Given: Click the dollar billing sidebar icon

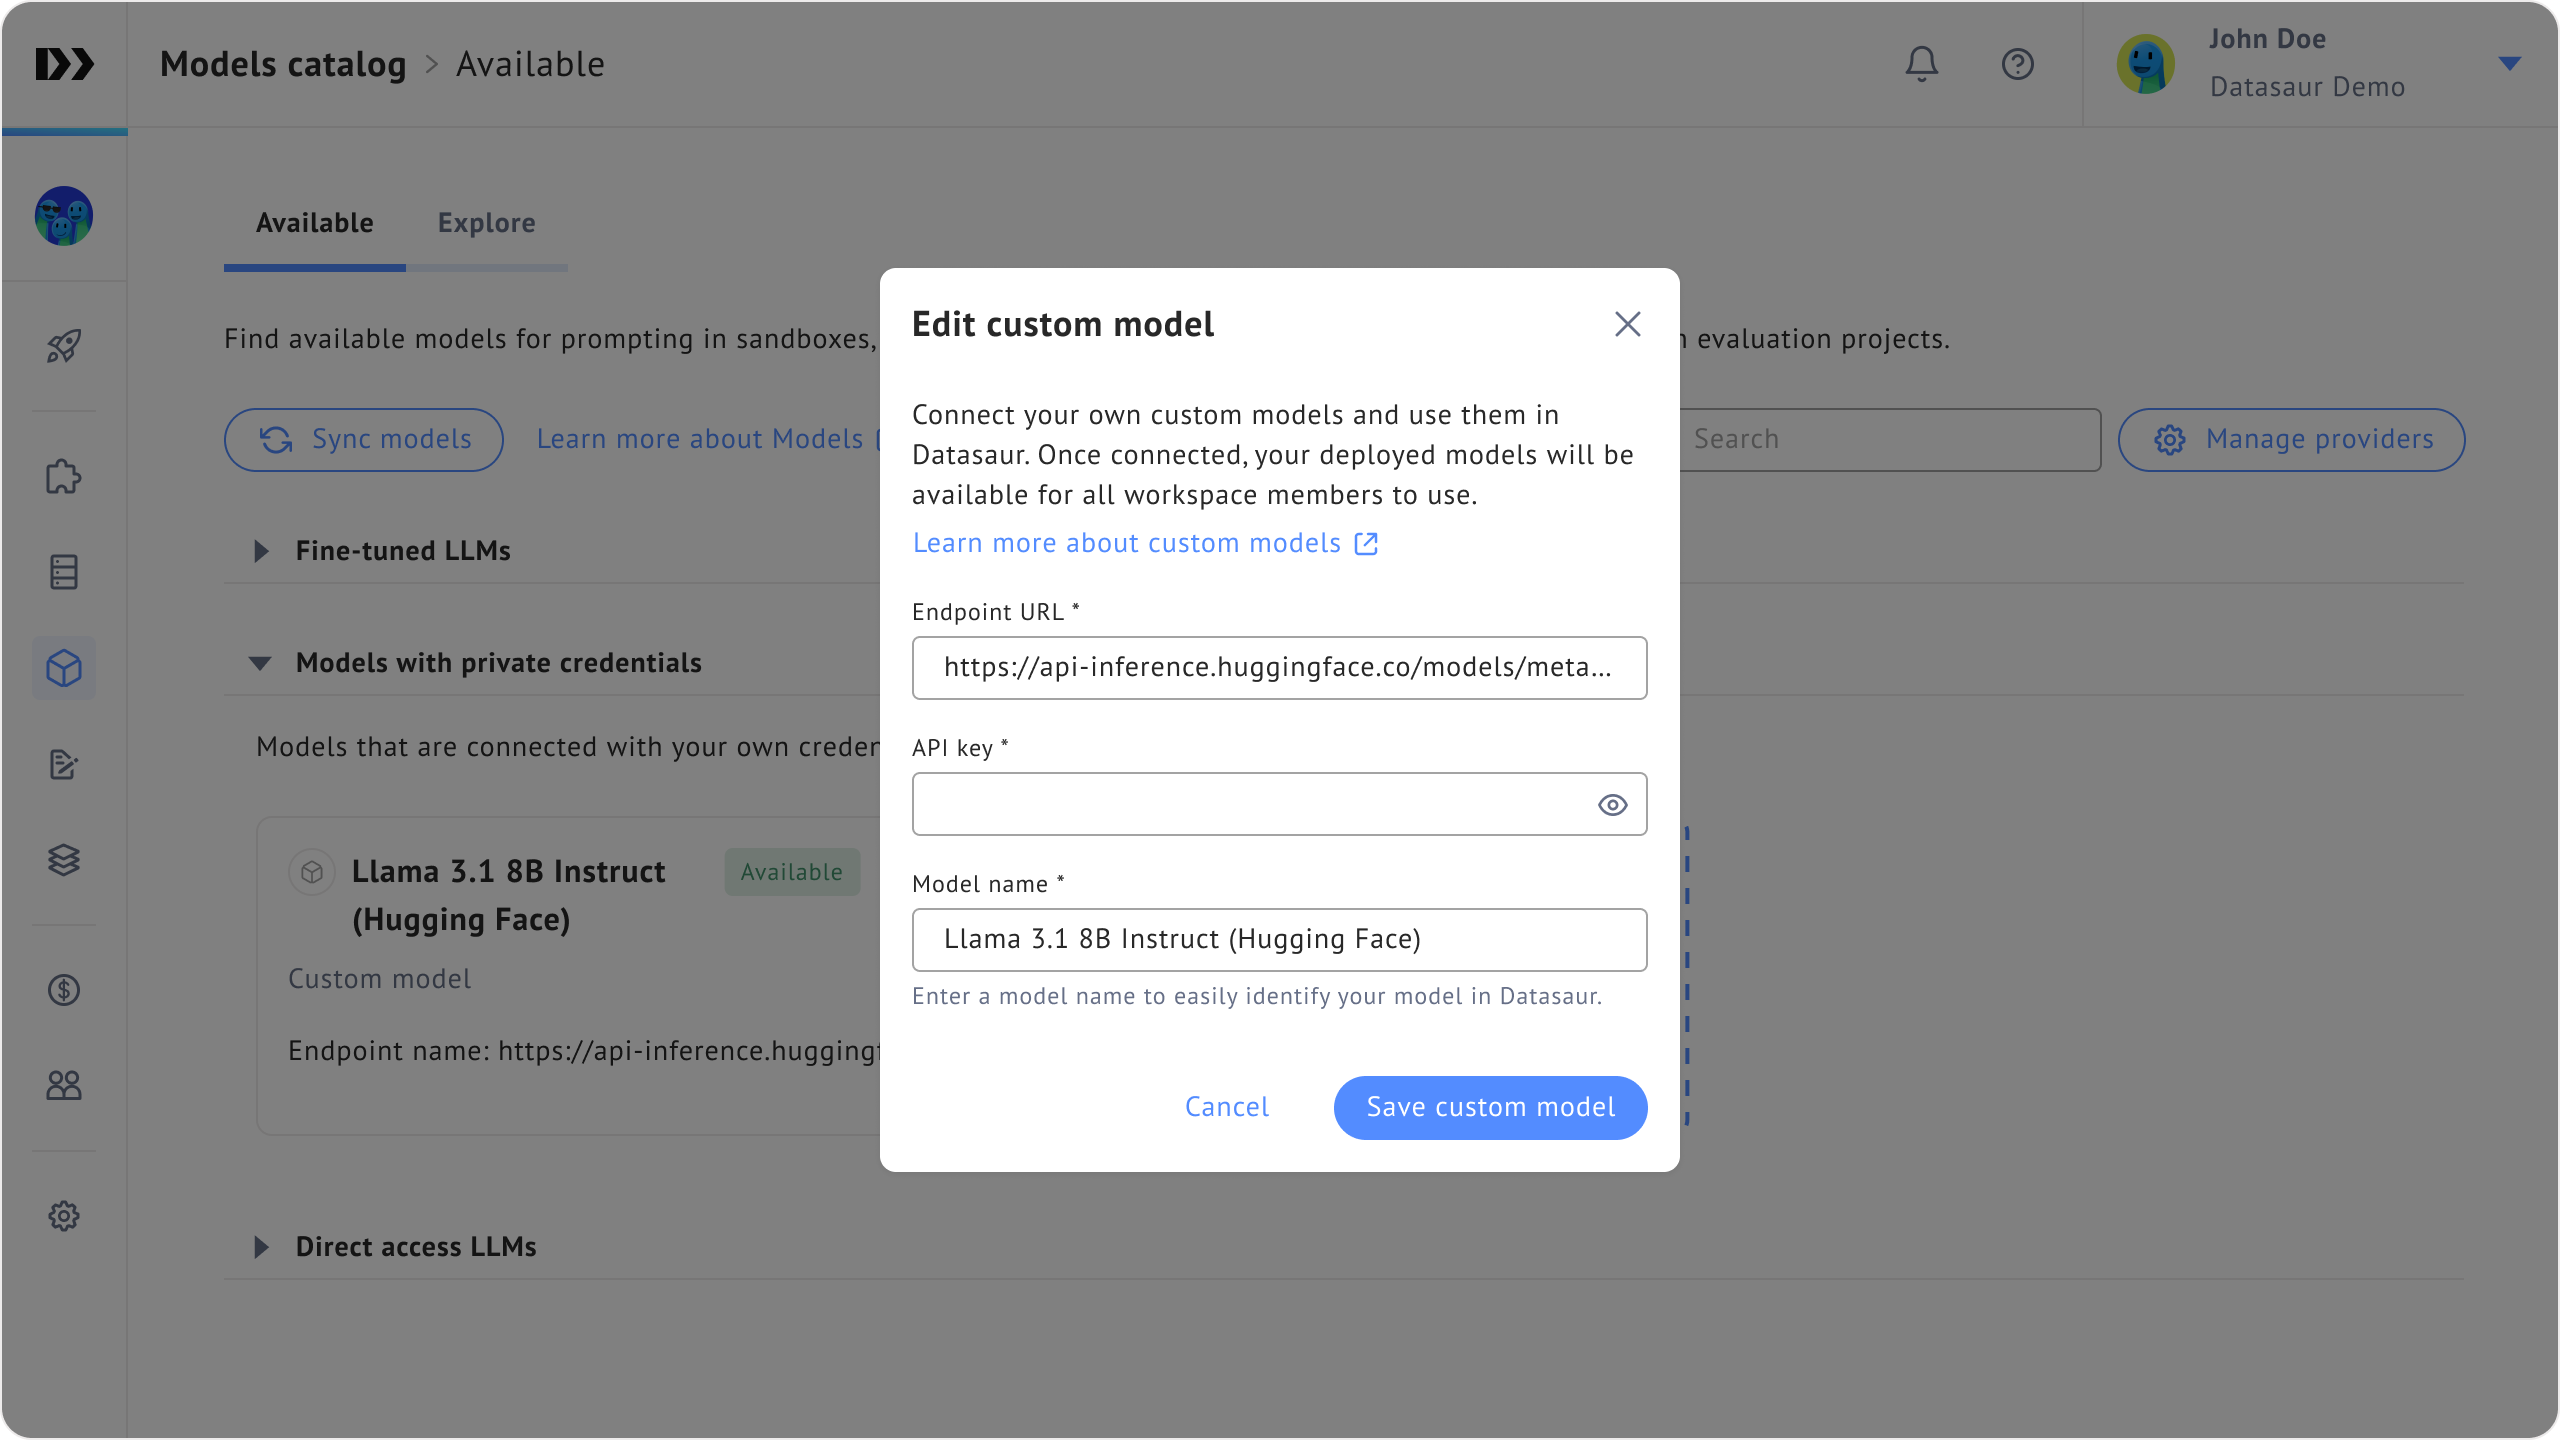Looking at the screenshot, I should 64,990.
